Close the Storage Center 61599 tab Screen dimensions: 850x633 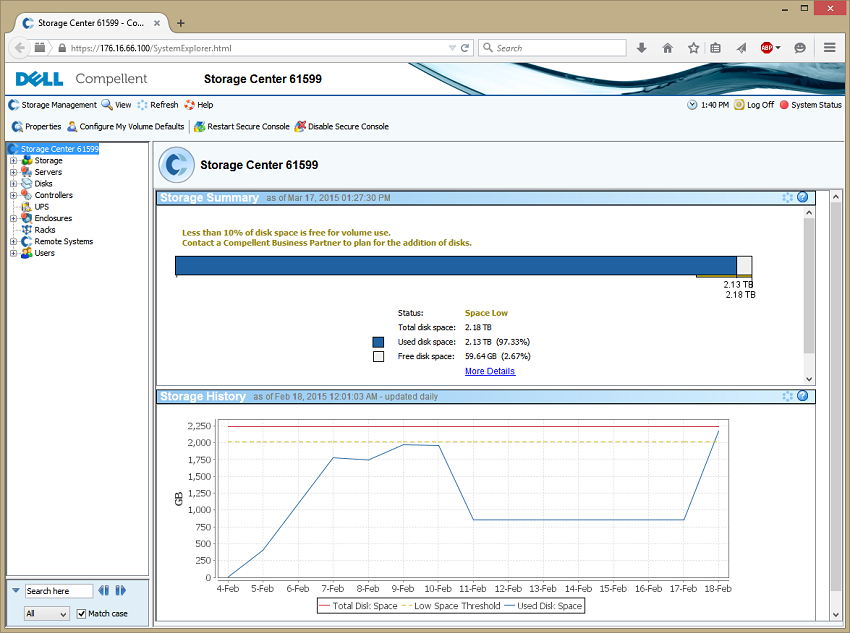tap(157, 23)
